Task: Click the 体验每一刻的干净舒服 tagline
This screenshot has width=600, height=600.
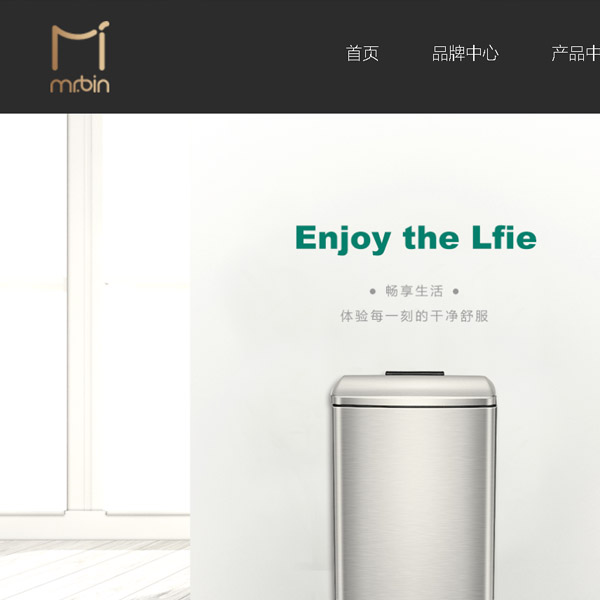Action: (414, 316)
